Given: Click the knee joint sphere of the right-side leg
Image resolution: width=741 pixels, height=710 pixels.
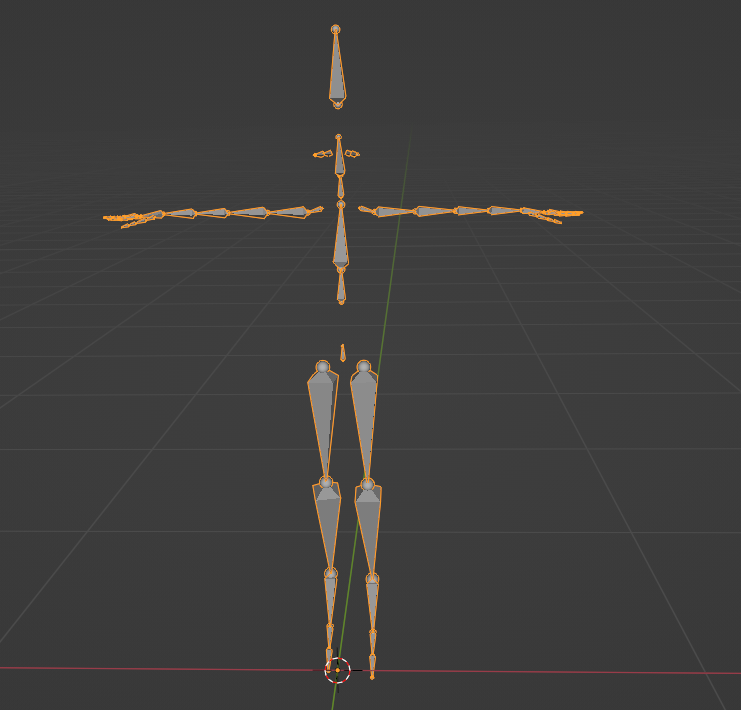Looking at the screenshot, I should [368, 485].
